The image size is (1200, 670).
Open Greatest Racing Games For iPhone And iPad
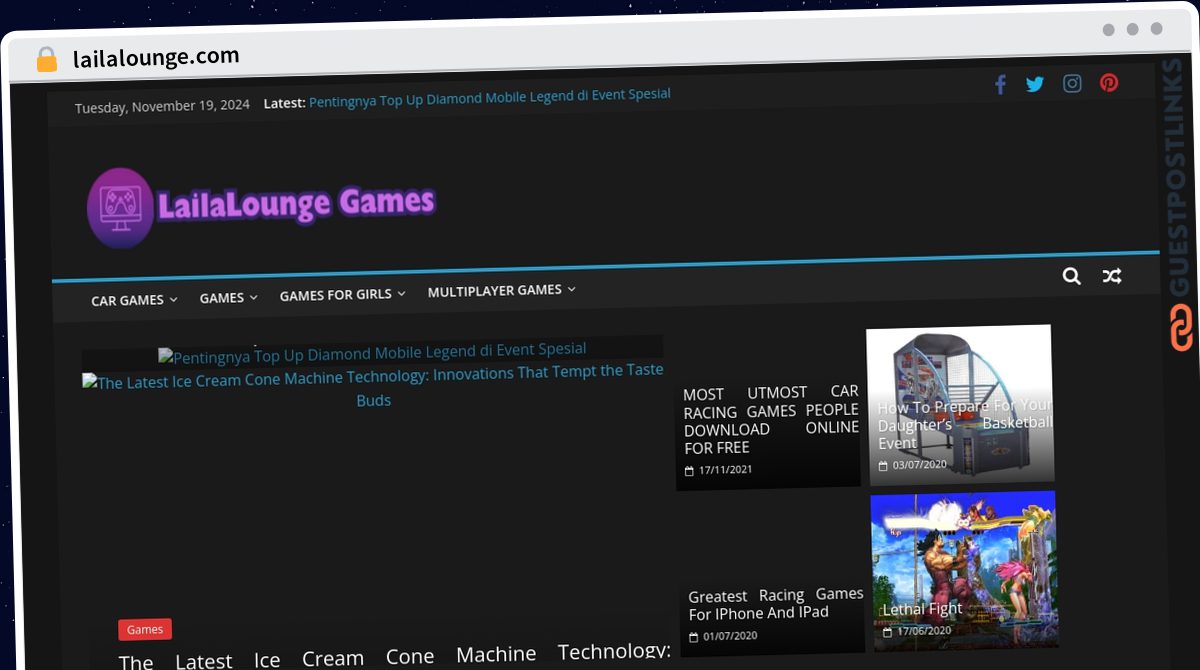point(776,604)
